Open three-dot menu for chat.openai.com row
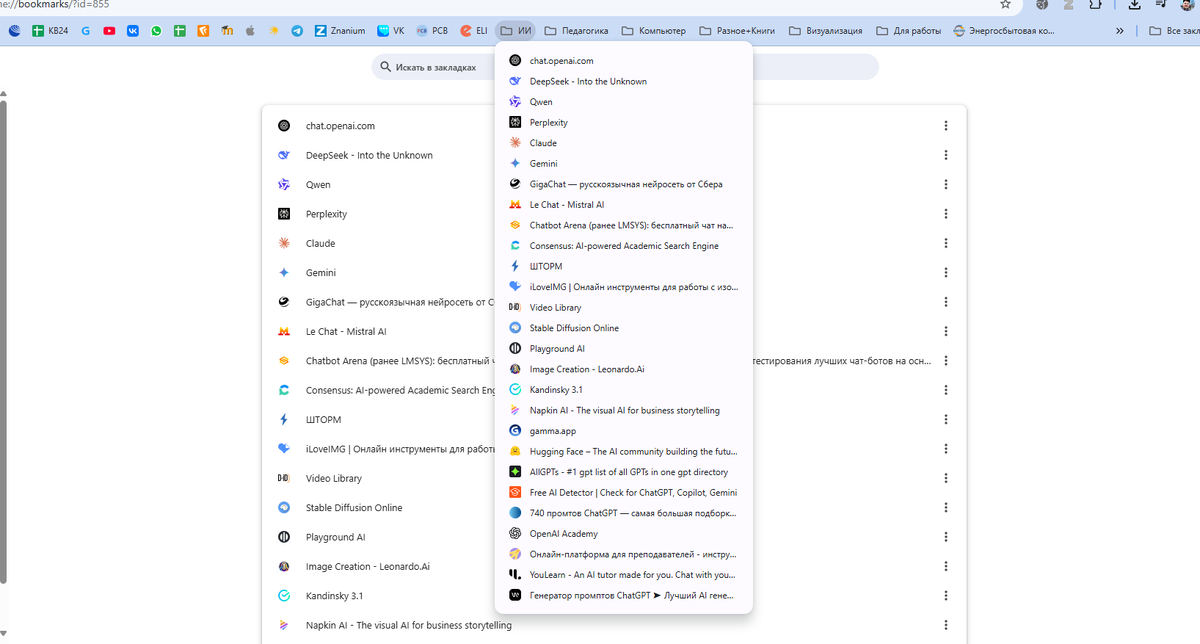The width and height of the screenshot is (1200, 644). point(945,126)
